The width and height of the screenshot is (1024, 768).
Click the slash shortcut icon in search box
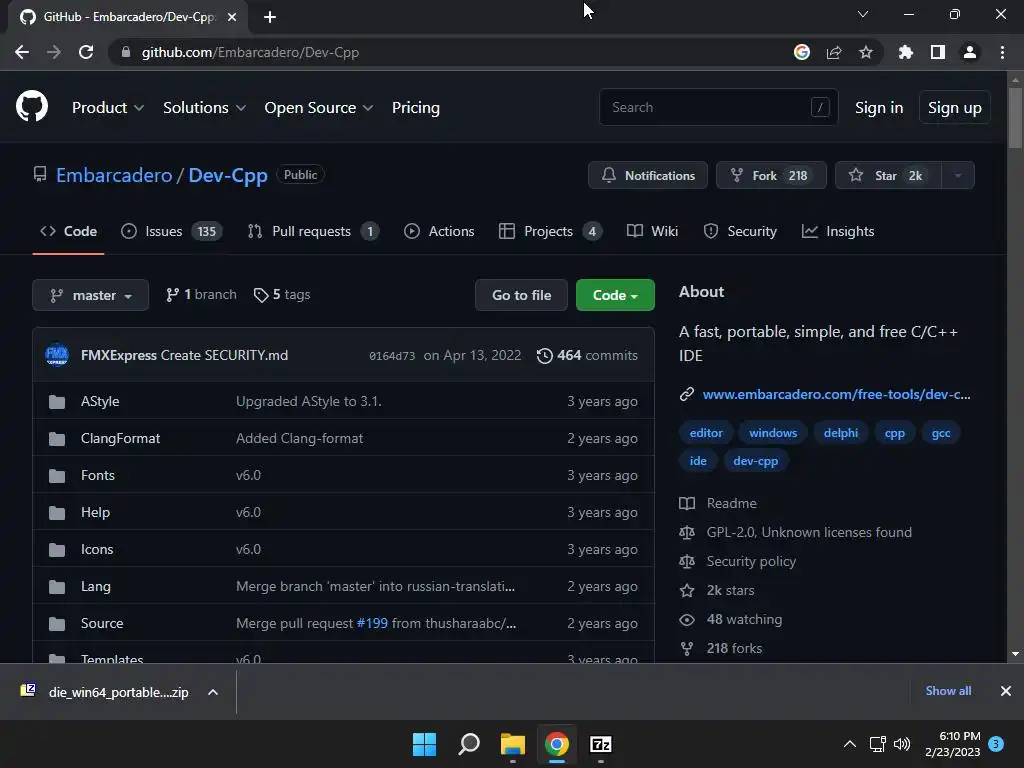coord(820,106)
